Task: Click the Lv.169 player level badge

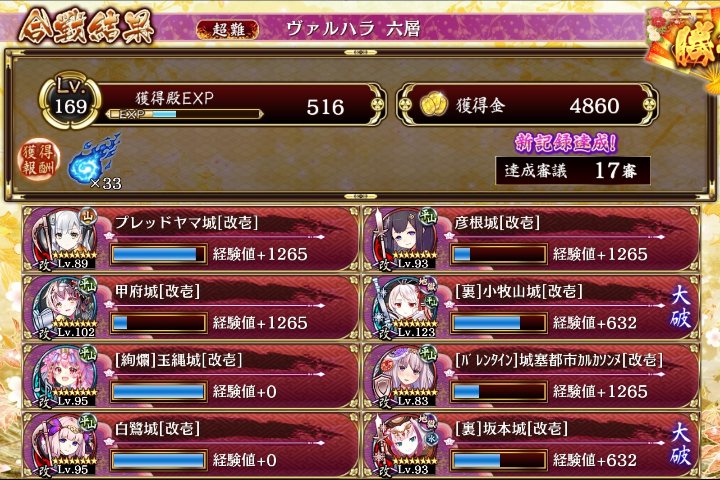Action: tap(70, 99)
